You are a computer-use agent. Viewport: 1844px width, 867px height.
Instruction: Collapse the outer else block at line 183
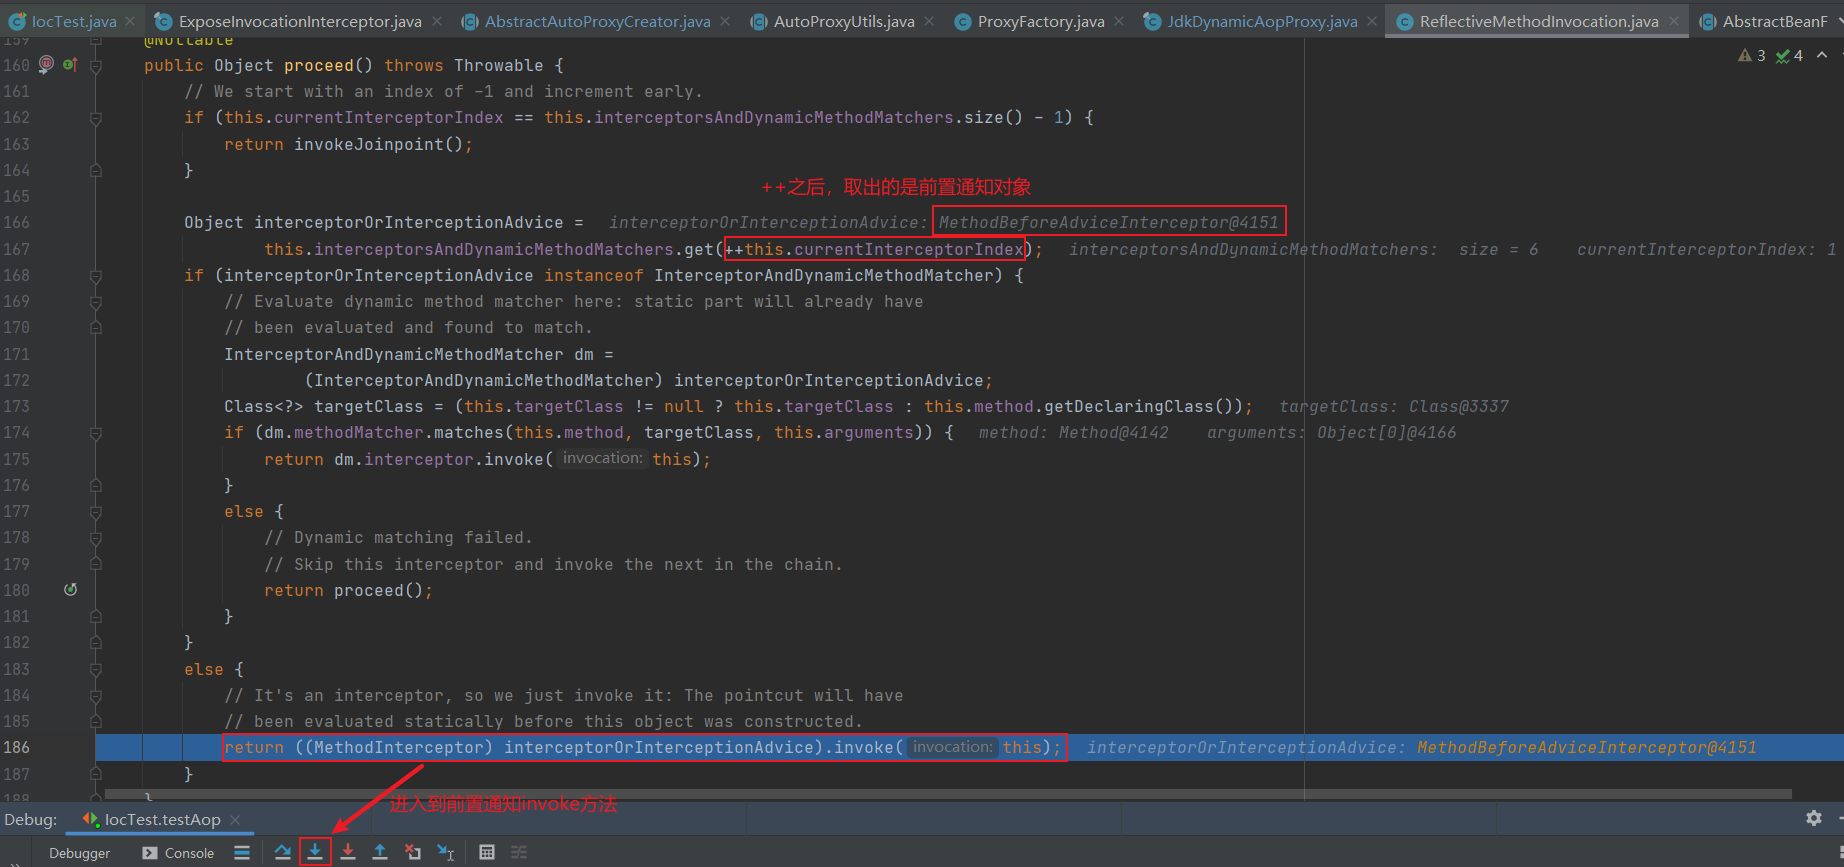(96, 670)
